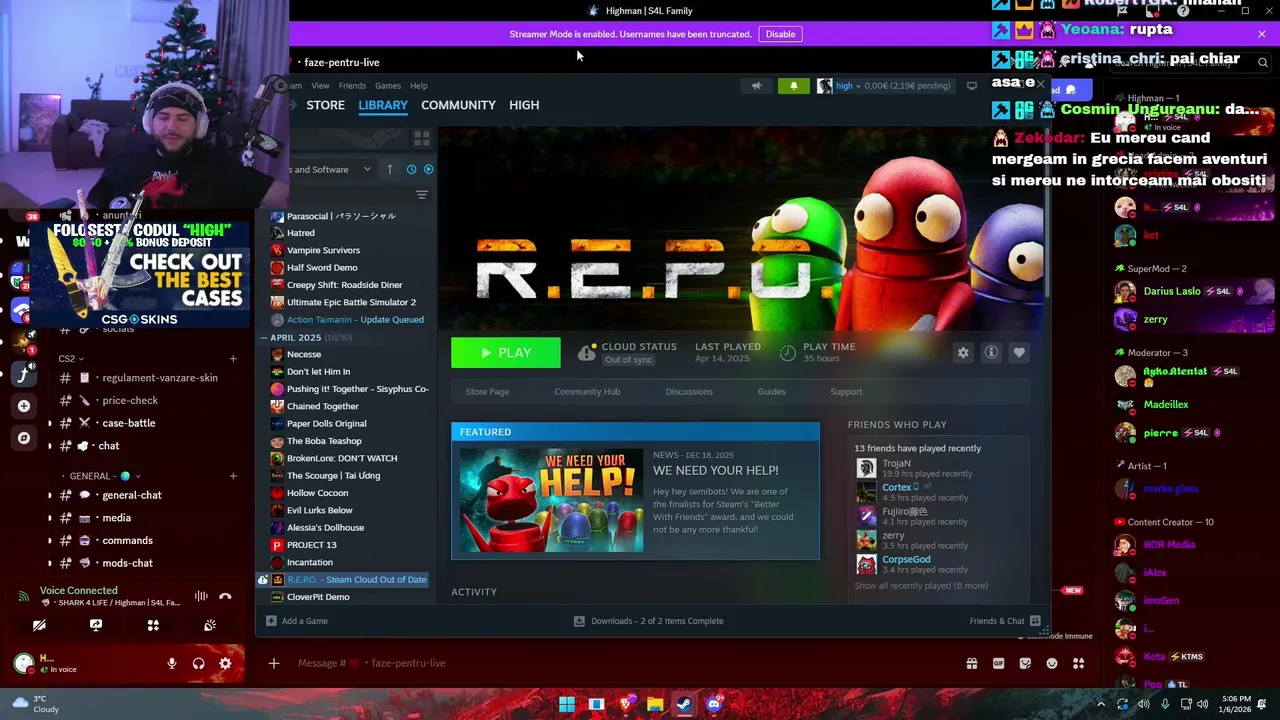
Task: Click the Cloud Status out-of-sync icon
Action: 587,353
